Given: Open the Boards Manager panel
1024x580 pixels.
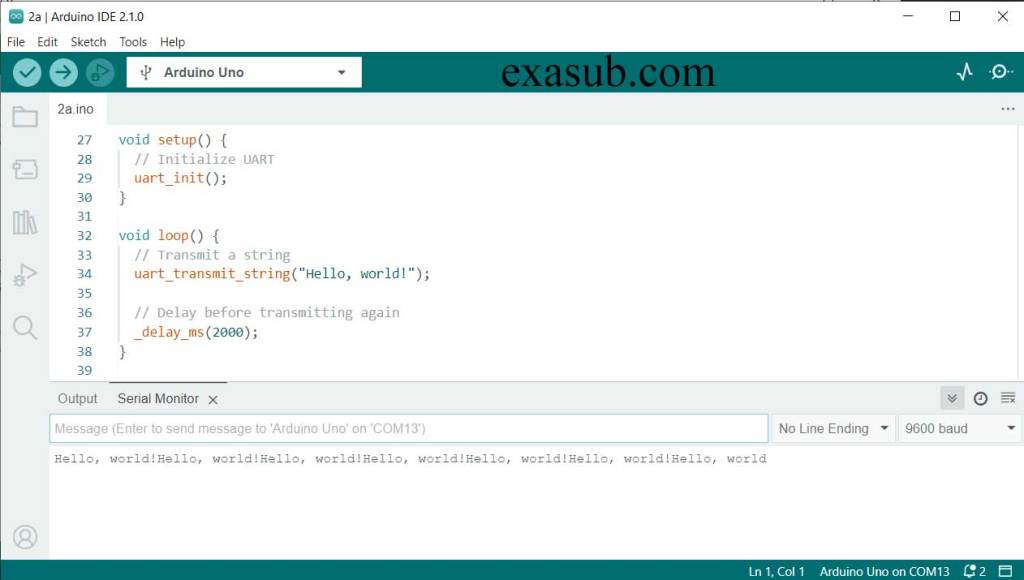Looking at the screenshot, I should click(x=25, y=169).
